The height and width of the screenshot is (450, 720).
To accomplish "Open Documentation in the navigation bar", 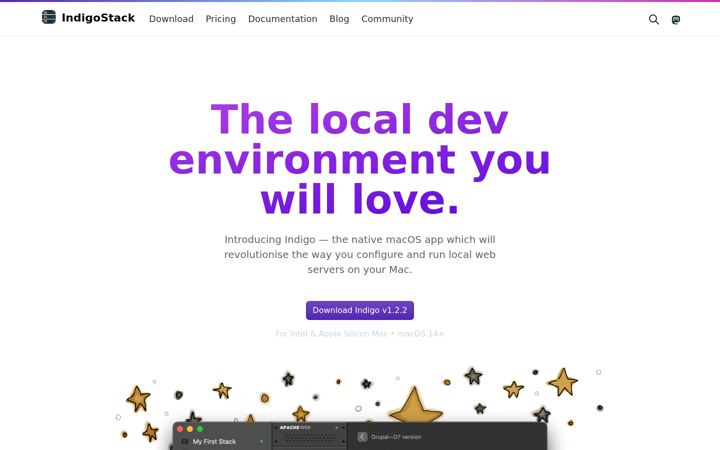I will (282, 19).
